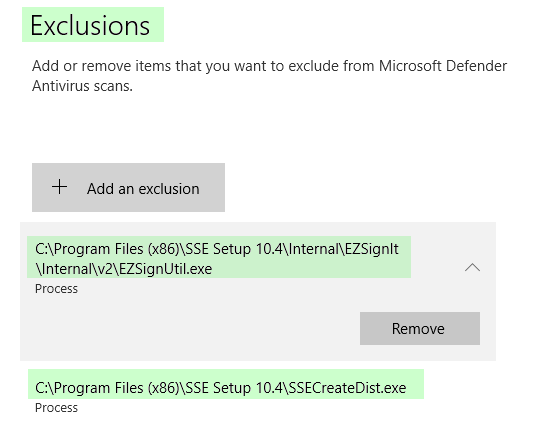The width and height of the screenshot is (533, 434).
Task: Click the first line of the EZSignIt path
Action: pos(217,249)
